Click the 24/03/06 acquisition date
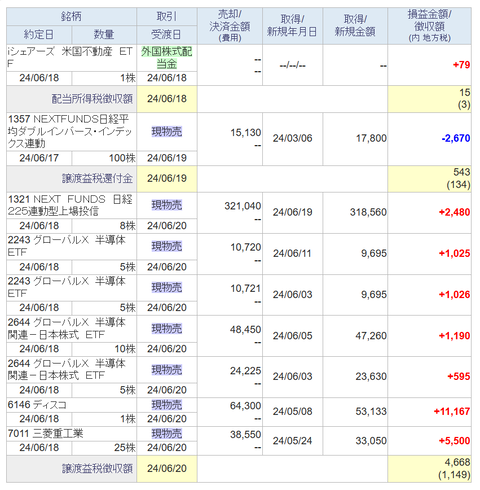480x490 pixels. pos(292,138)
